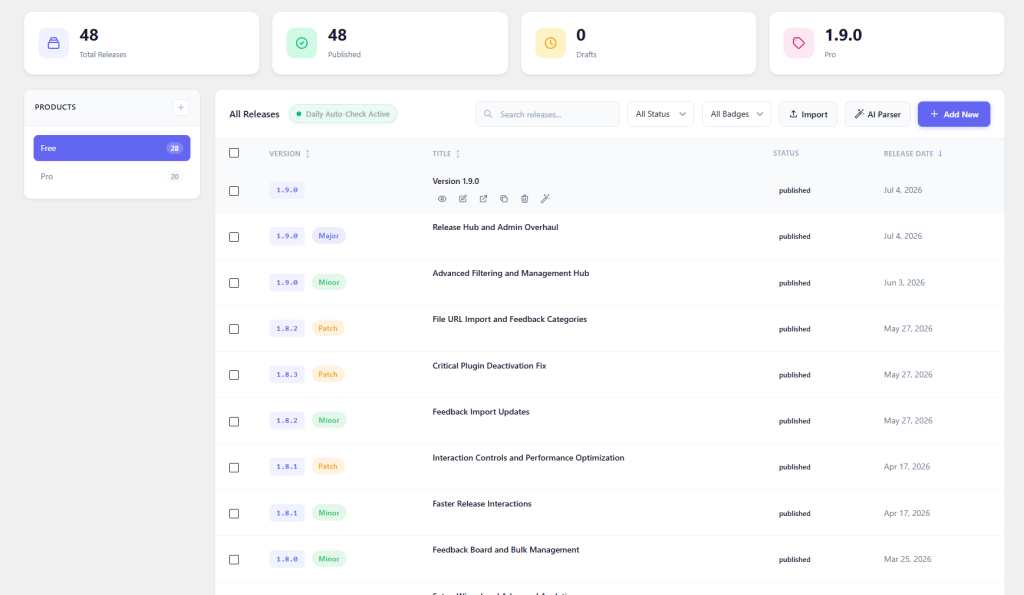
Task: Open the AI Parser
Action: 878,114
